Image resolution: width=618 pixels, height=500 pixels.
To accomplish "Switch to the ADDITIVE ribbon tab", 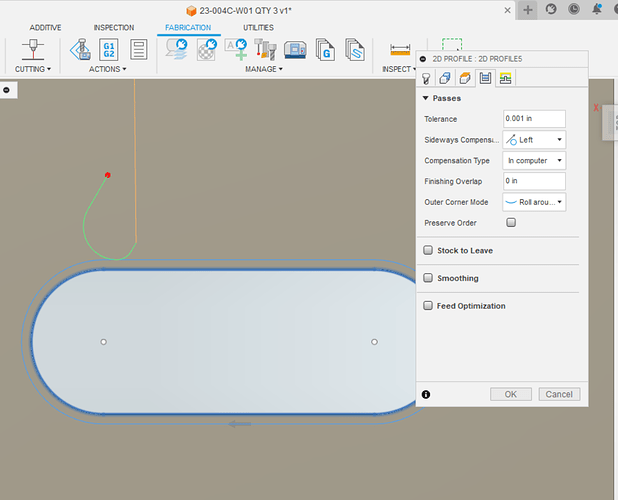I will click(x=45, y=28).
